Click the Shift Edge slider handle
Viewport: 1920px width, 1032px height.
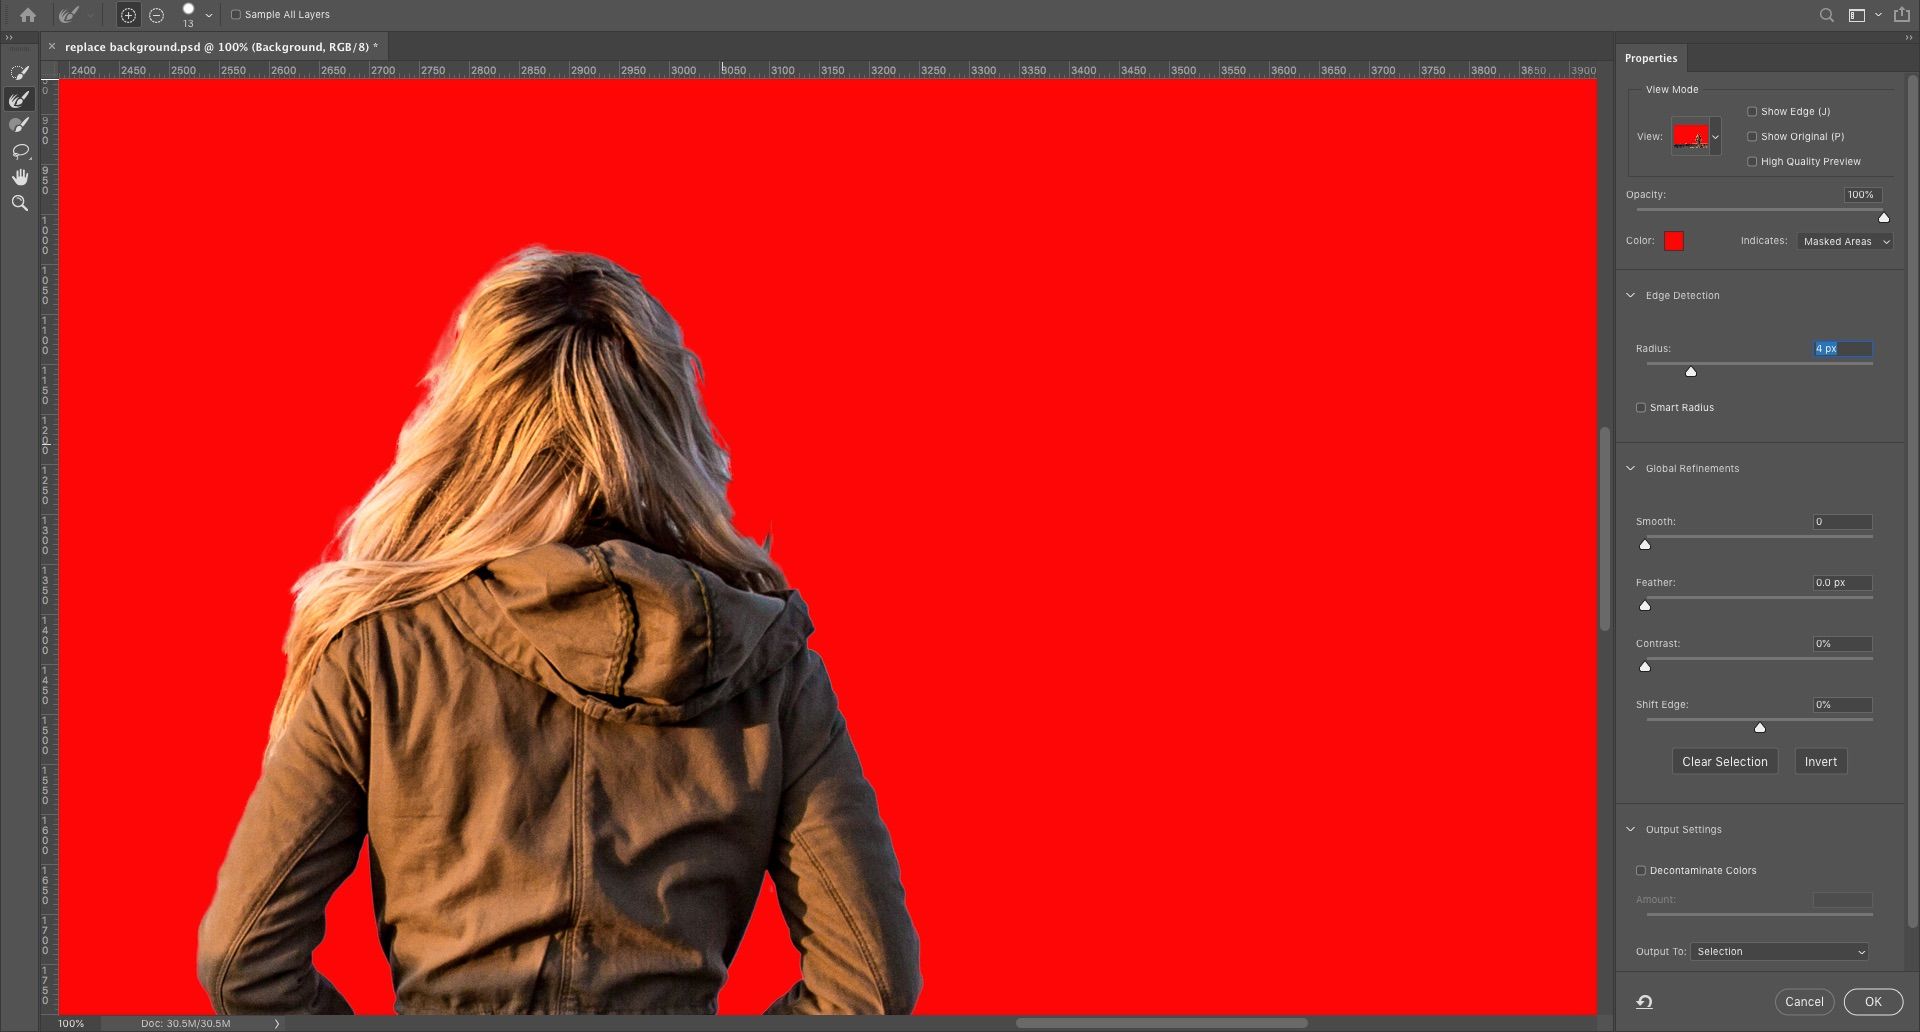click(x=1760, y=728)
